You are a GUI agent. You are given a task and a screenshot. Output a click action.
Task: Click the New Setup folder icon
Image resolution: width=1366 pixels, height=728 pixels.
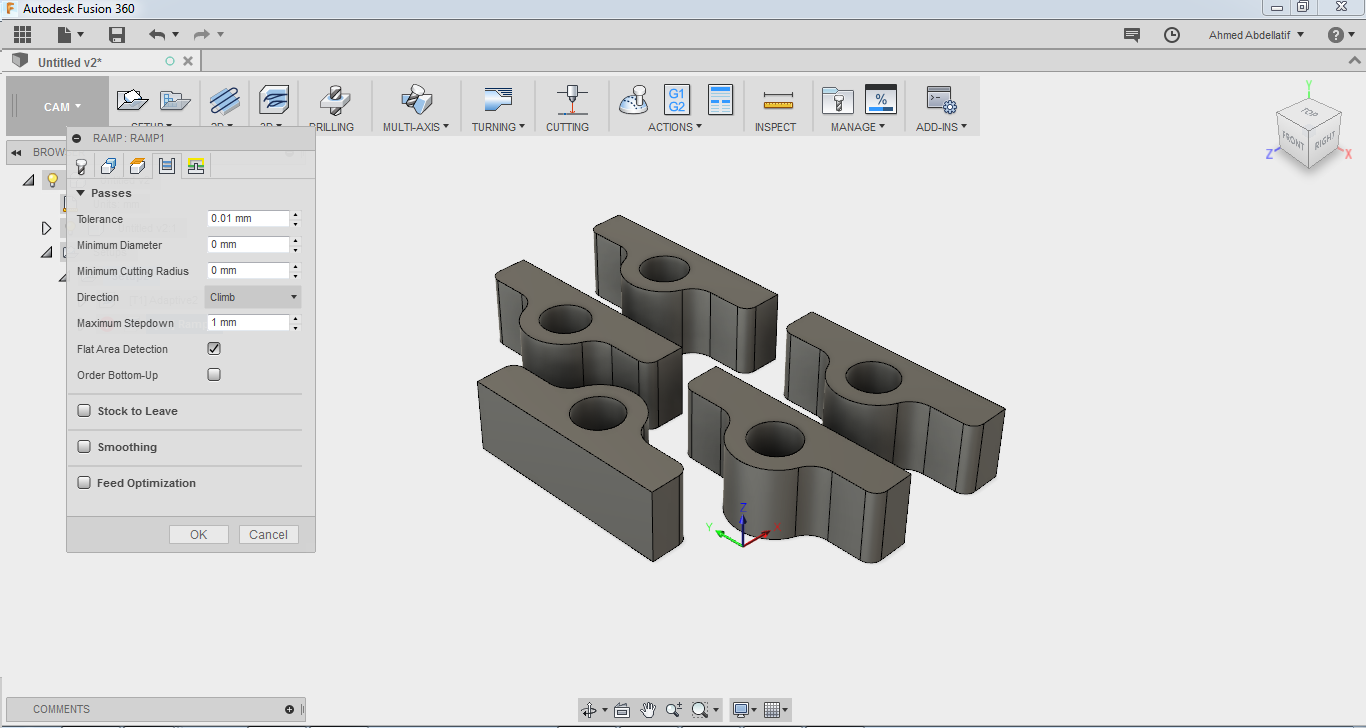point(132,99)
